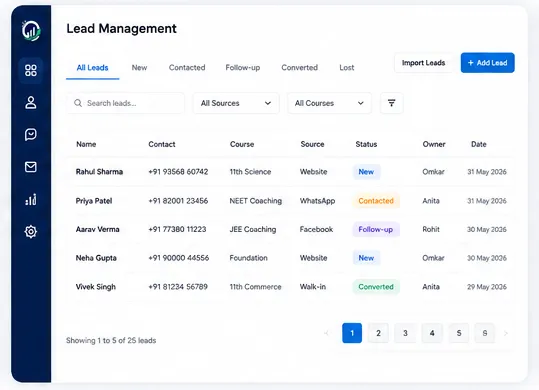
Task: Click owner Rohit in Aarav Verma row
Action: (x=431, y=230)
